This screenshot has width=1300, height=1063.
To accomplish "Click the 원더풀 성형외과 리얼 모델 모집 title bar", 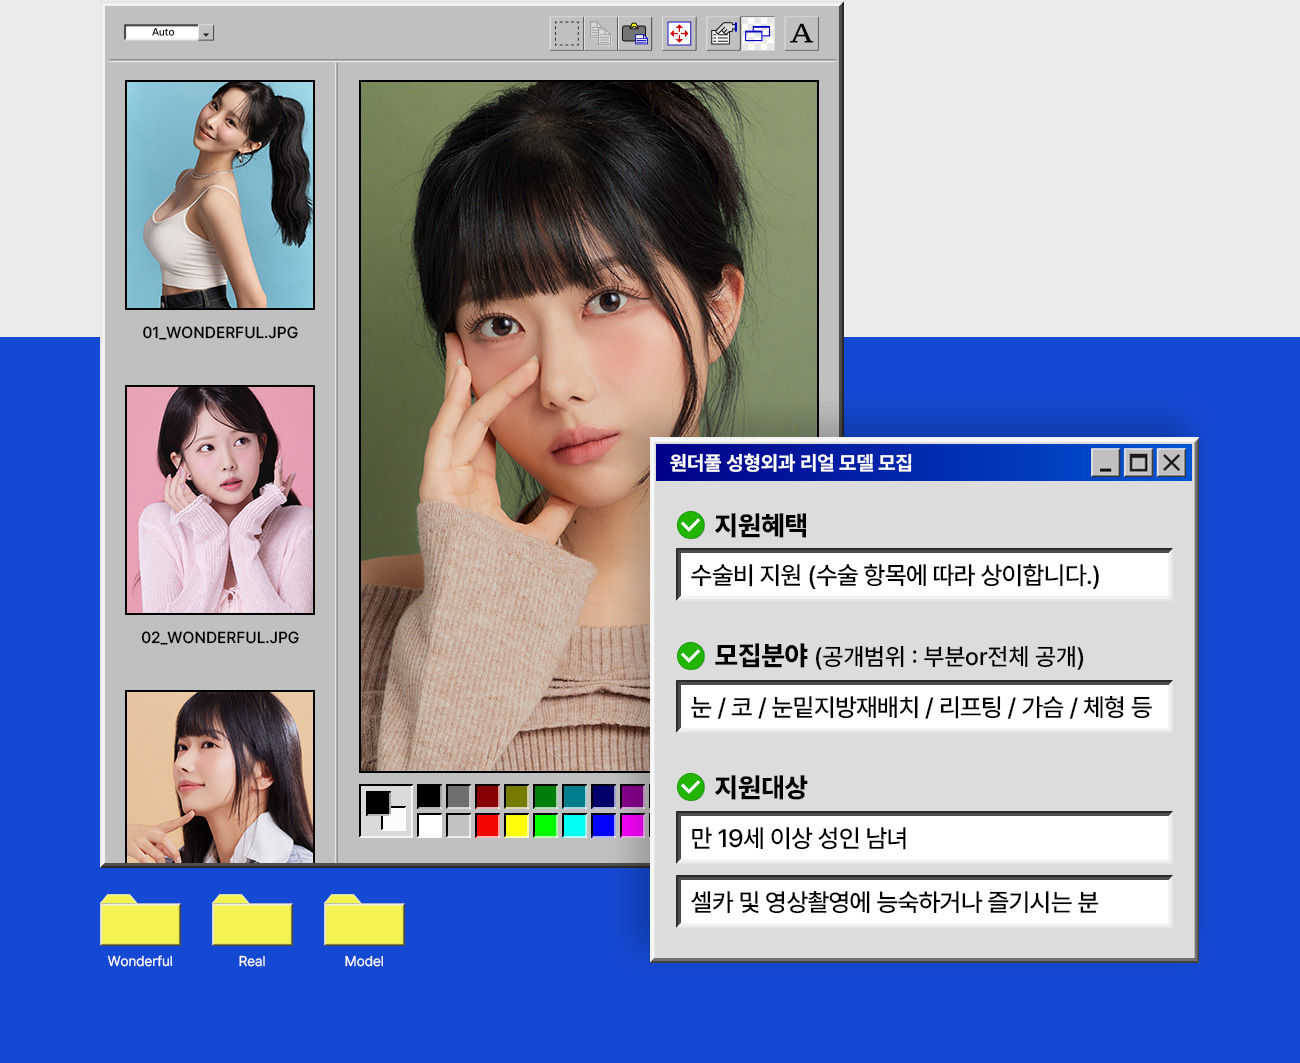I will tap(870, 463).
